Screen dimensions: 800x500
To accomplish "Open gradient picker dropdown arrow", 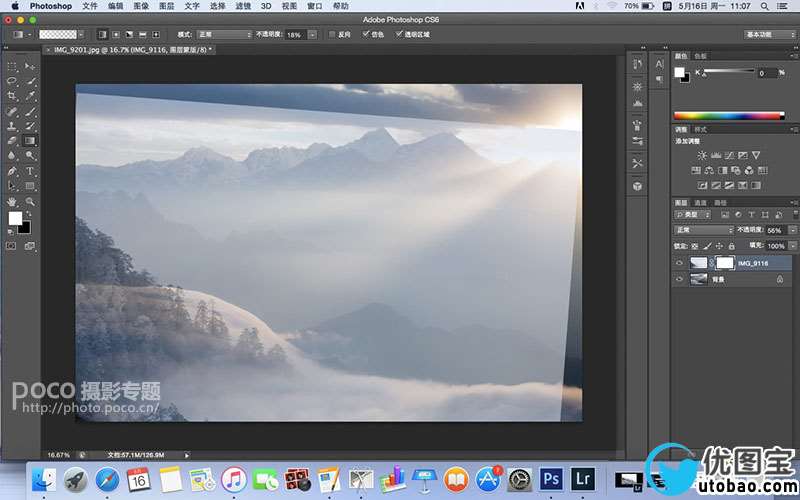I will pyautogui.click(x=81, y=35).
